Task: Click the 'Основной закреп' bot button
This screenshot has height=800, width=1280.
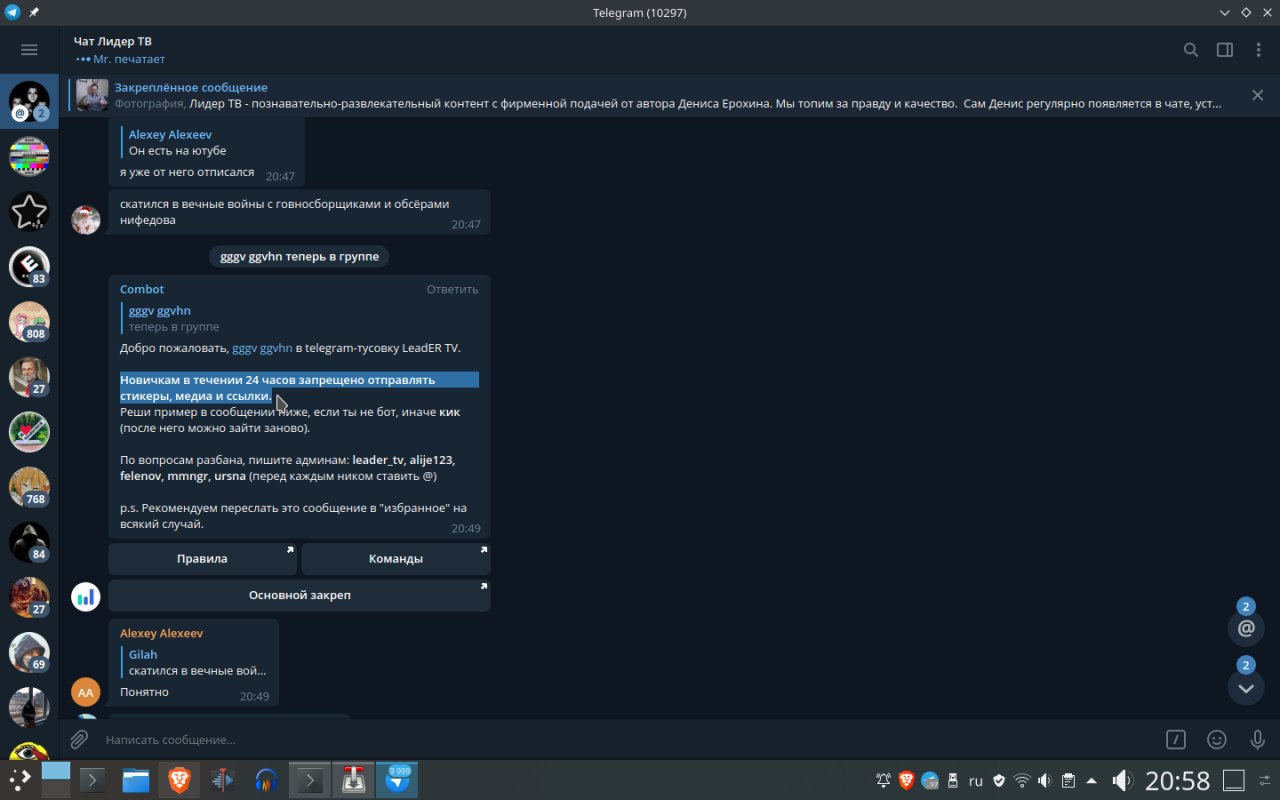Action: coord(299,595)
